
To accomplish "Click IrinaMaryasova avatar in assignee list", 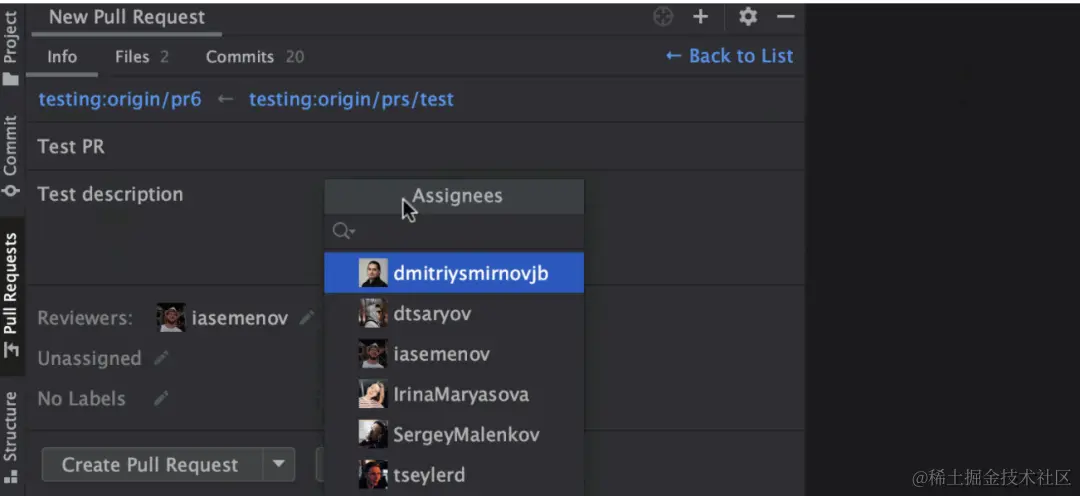I will click(373, 394).
